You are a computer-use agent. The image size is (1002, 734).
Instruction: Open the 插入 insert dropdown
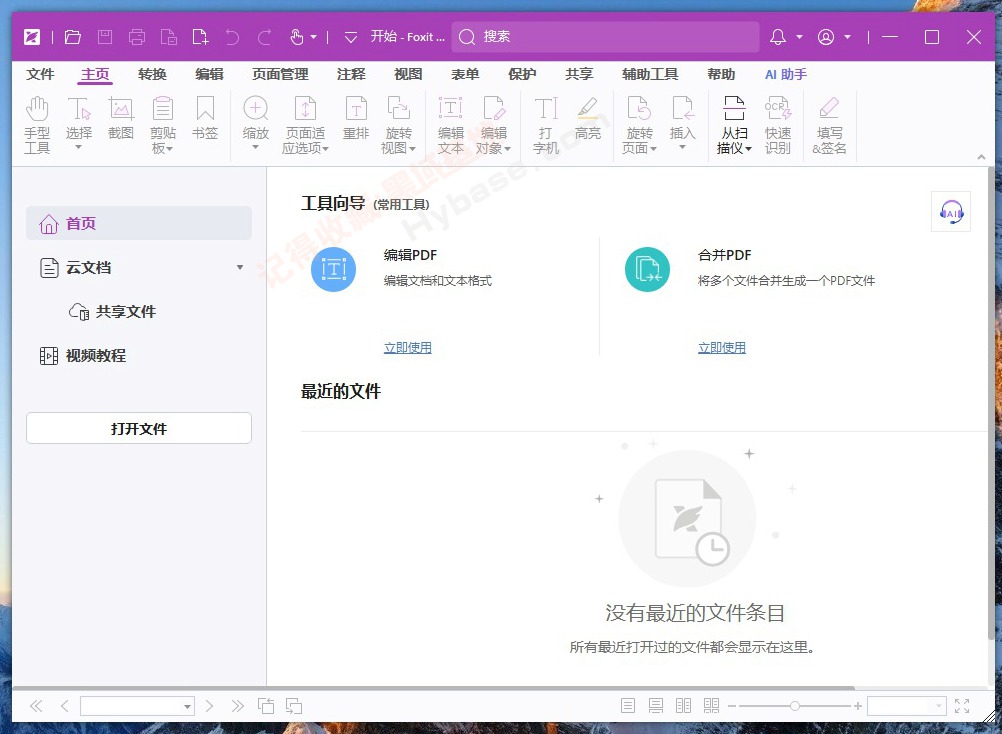tap(682, 148)
